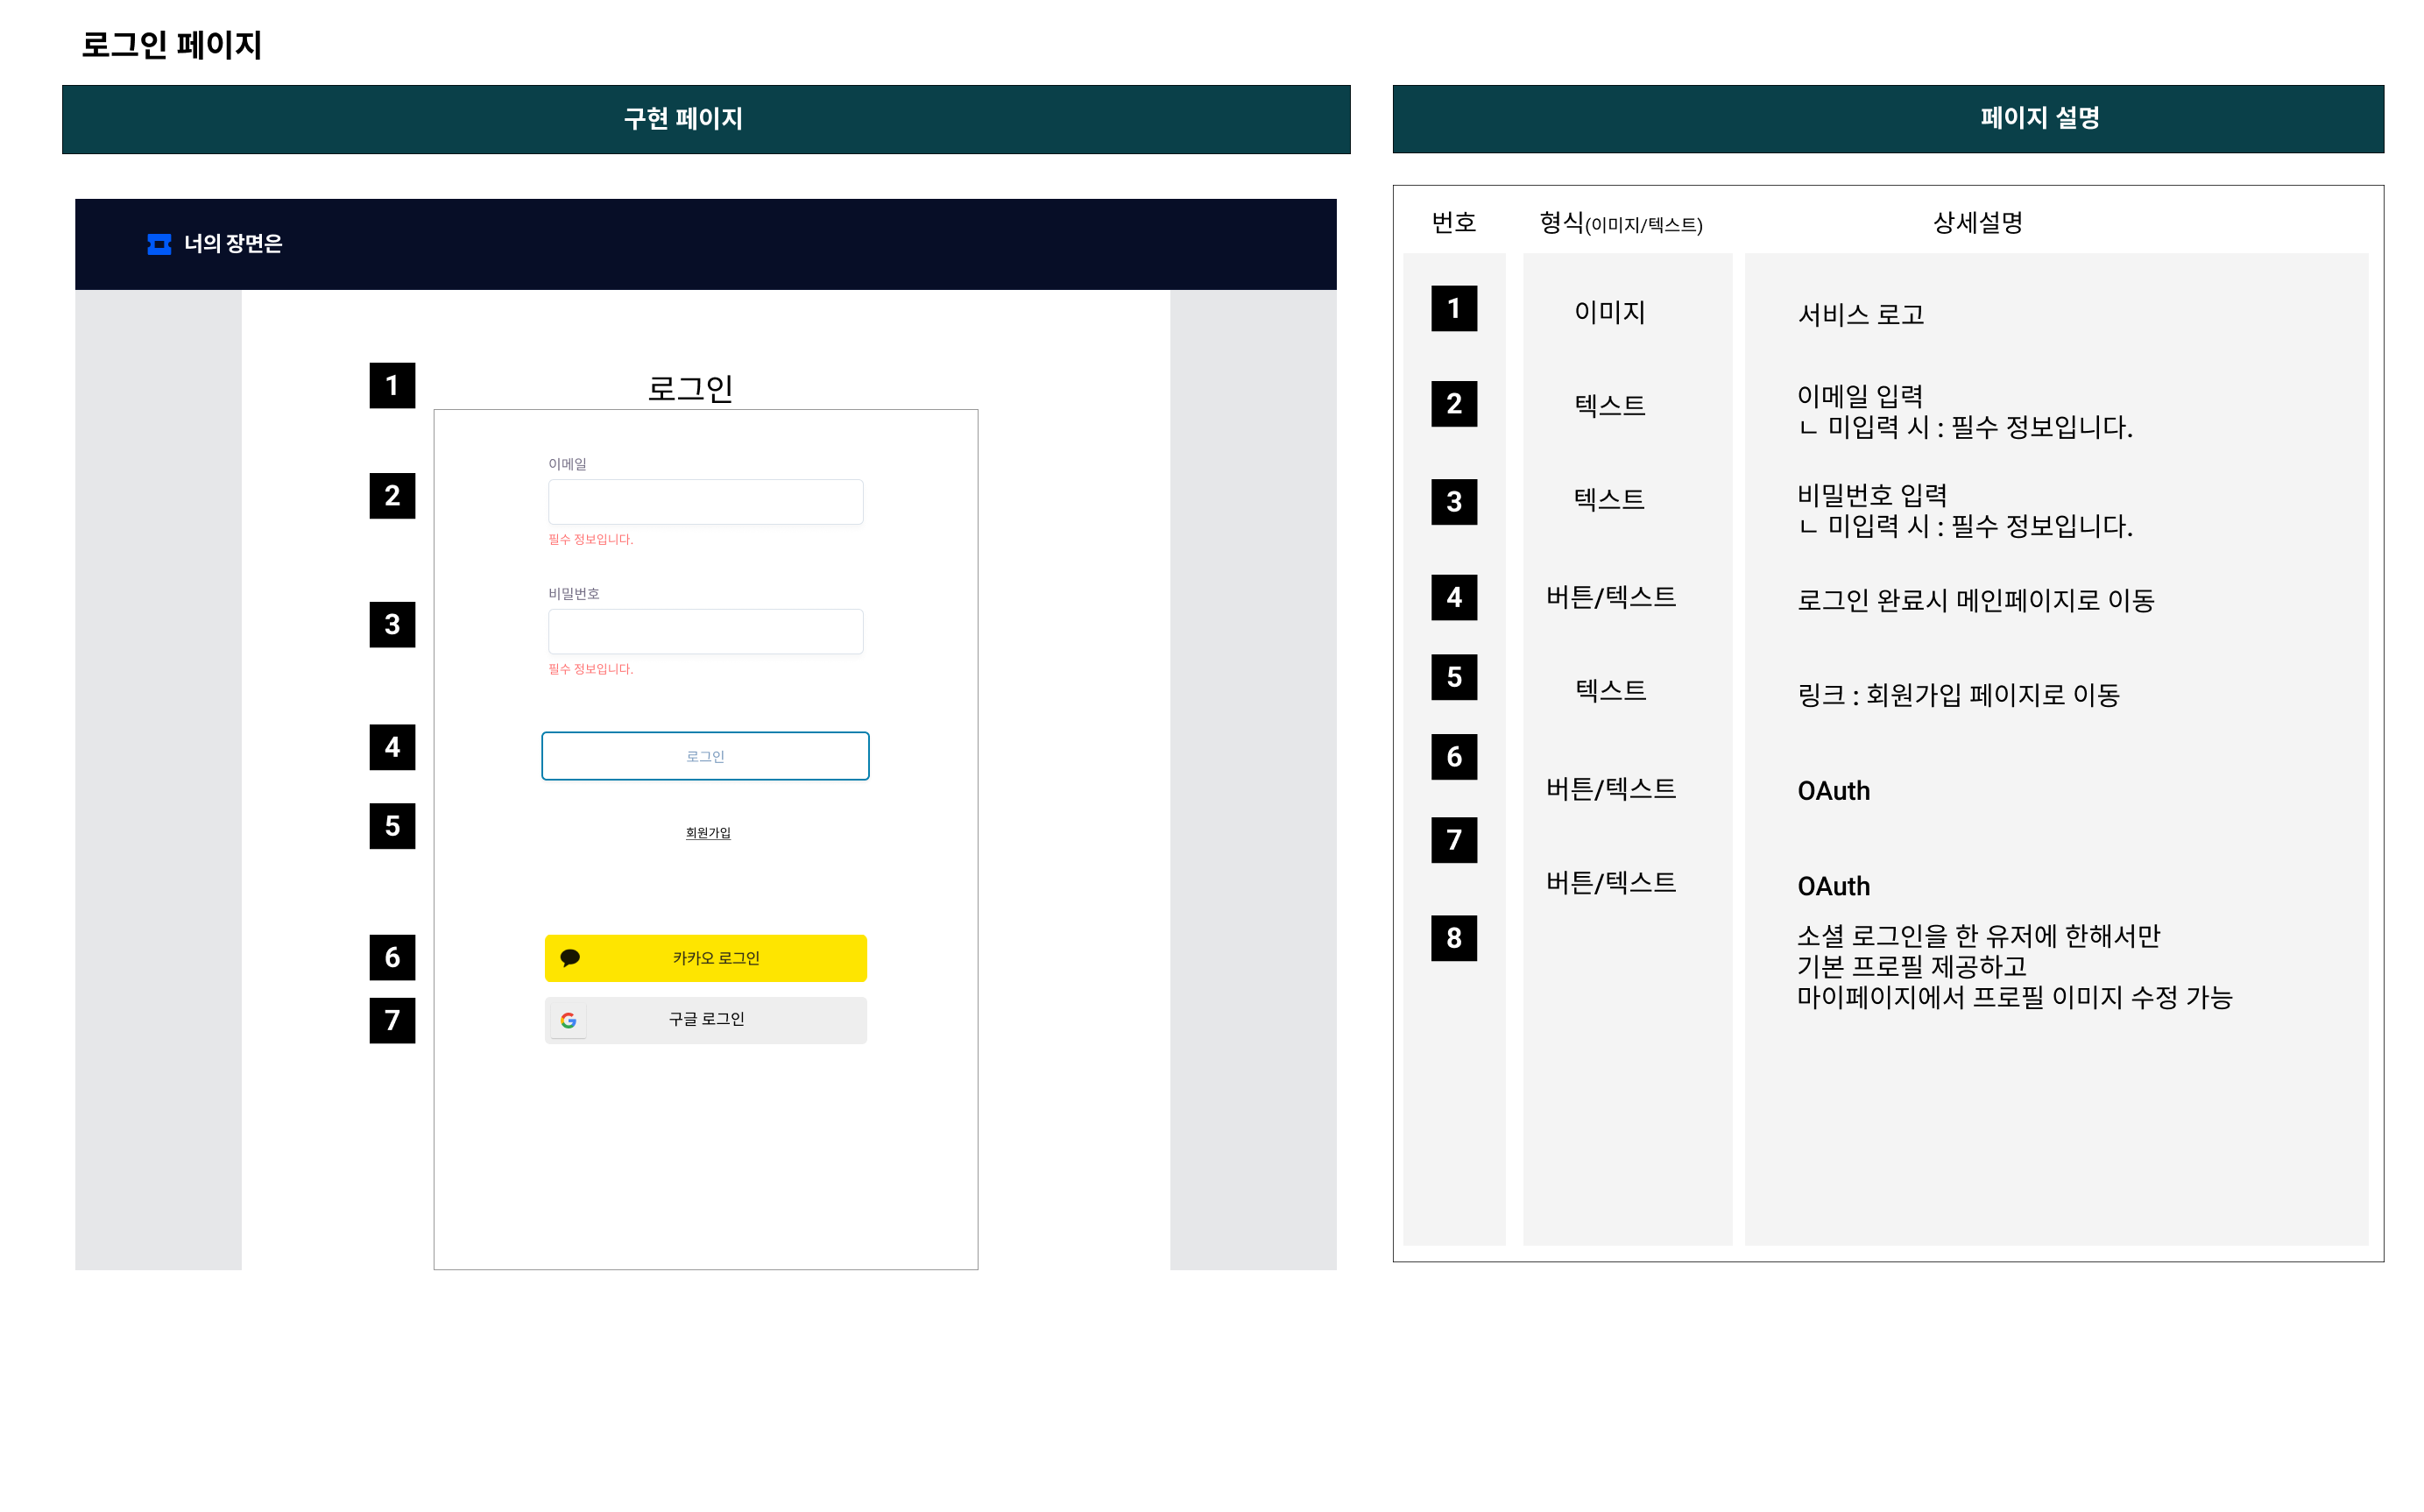Click the 로그인 heading above the form

point(690,388)
